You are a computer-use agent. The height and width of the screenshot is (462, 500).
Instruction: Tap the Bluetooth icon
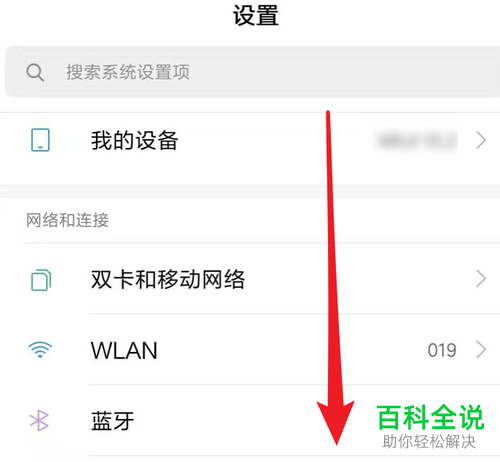click(39, 420)
